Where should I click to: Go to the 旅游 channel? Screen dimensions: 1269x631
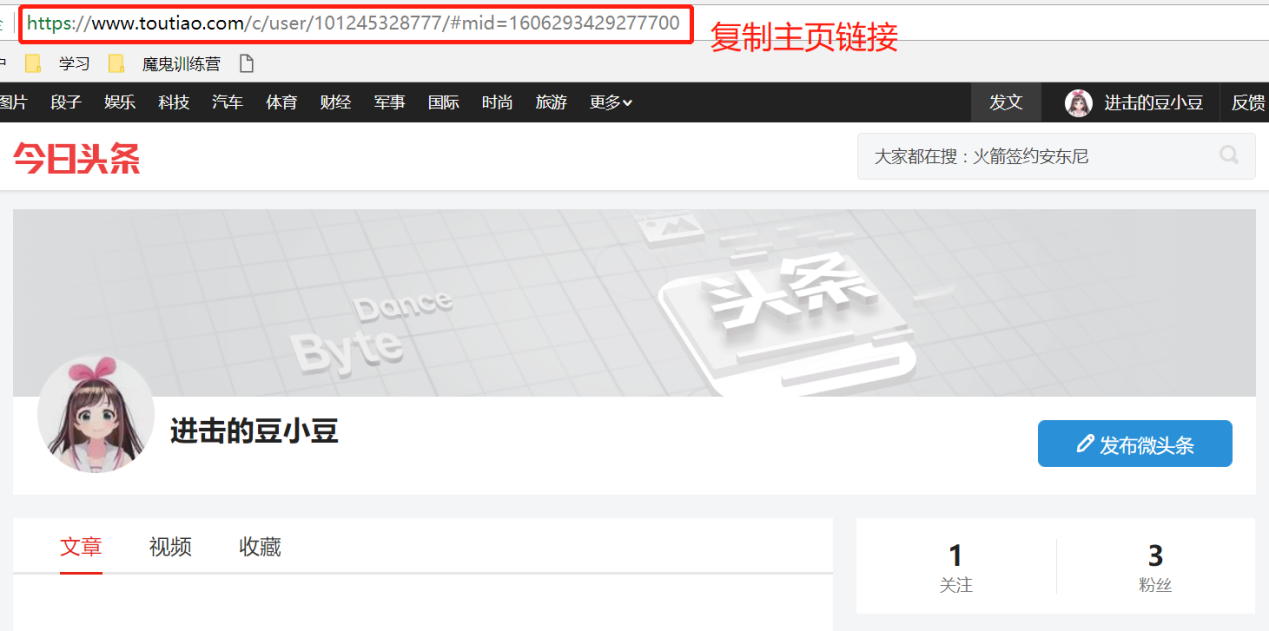coord(551,102)
